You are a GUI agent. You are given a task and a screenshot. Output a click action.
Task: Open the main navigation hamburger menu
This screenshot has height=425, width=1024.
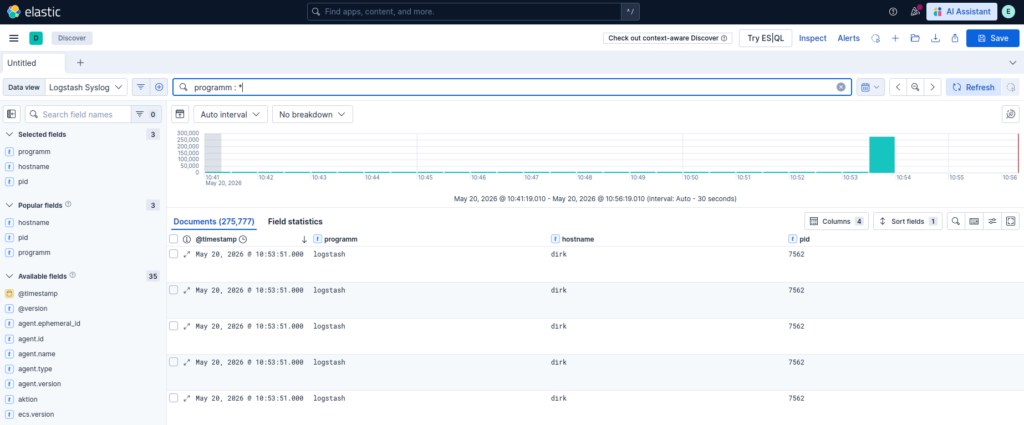click(14, 39)
